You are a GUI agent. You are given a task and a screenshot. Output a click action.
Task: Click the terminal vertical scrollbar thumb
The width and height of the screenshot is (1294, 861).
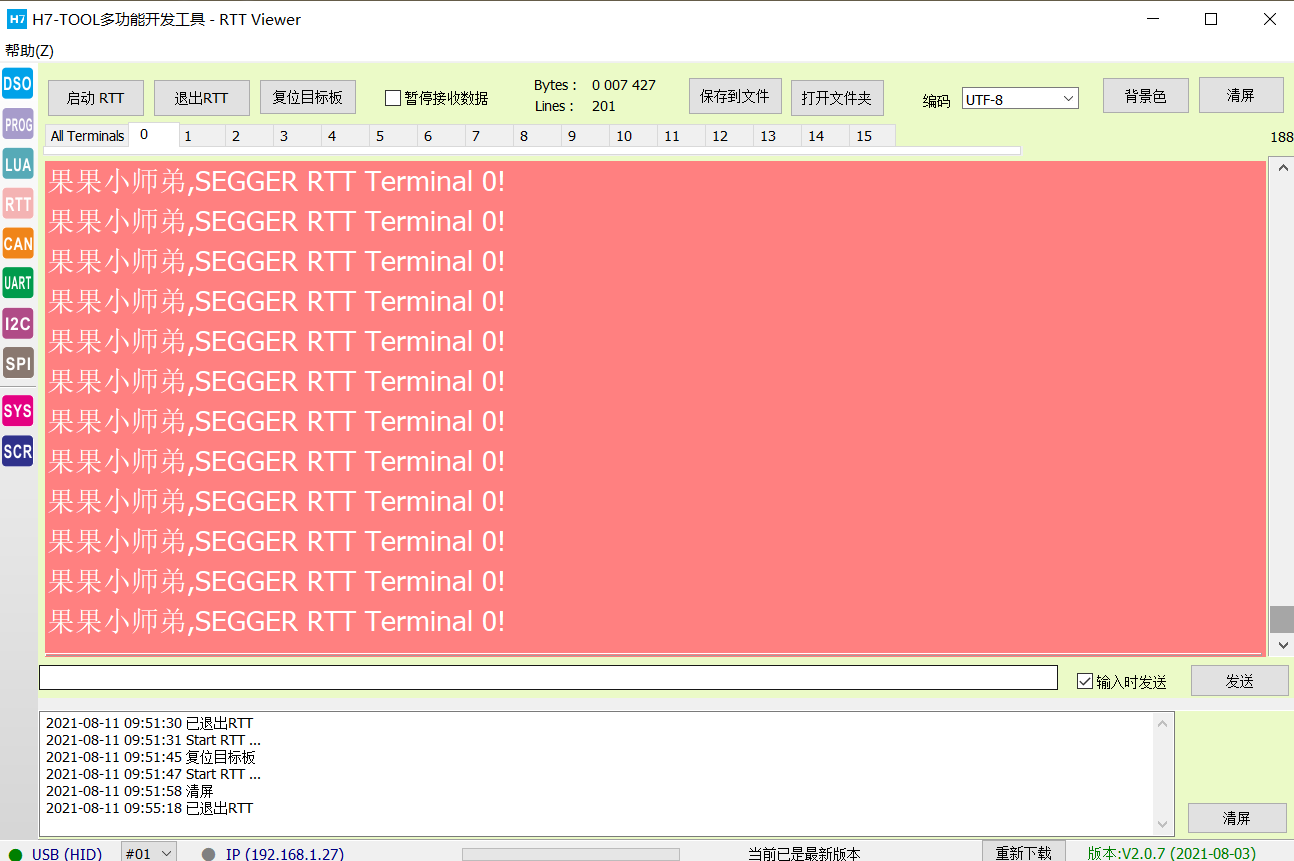pyautogui.click(x=1281, y=619)
